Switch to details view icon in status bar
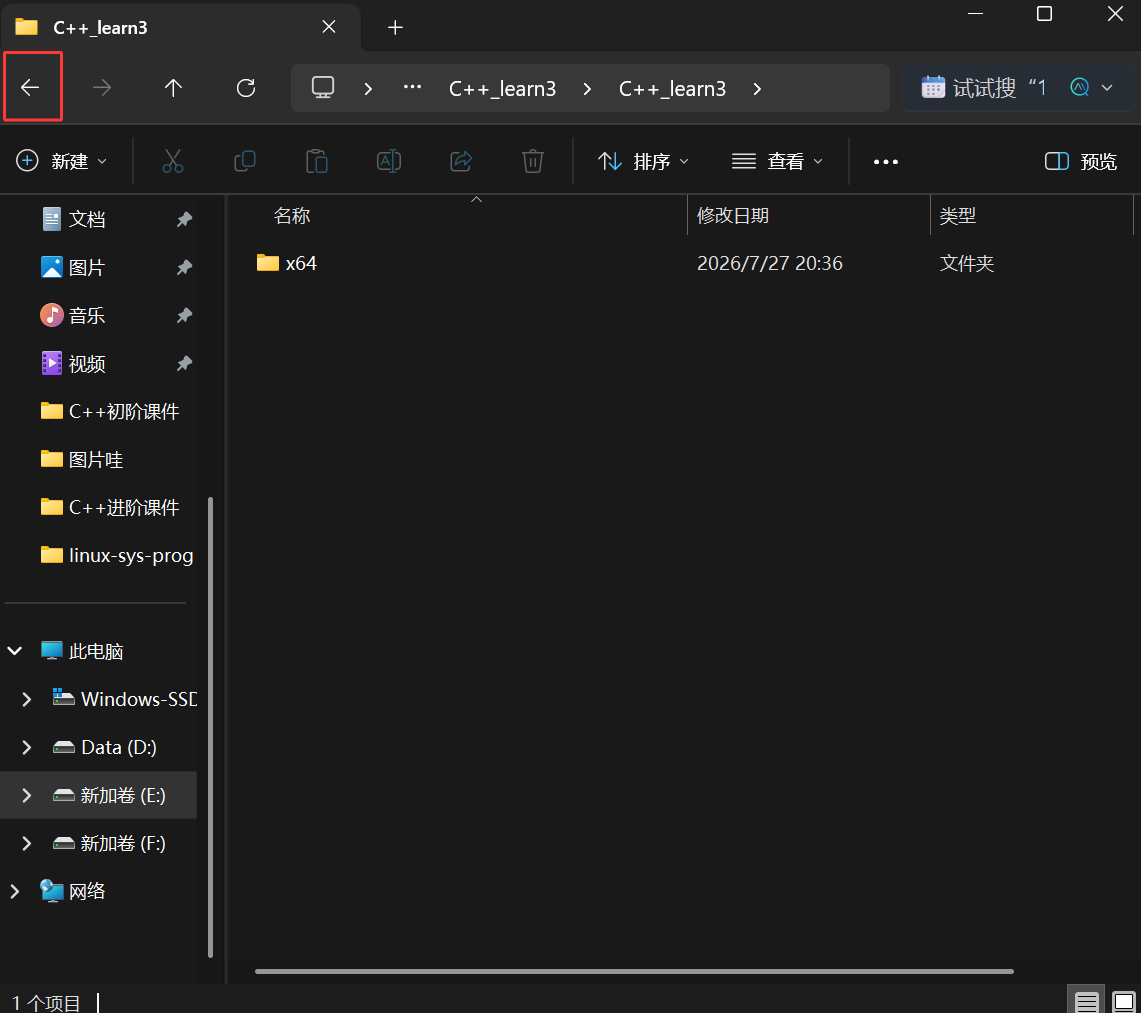This screenshot has width=1141, height=1013. pyautogui.click(x=1086, y=1001)
